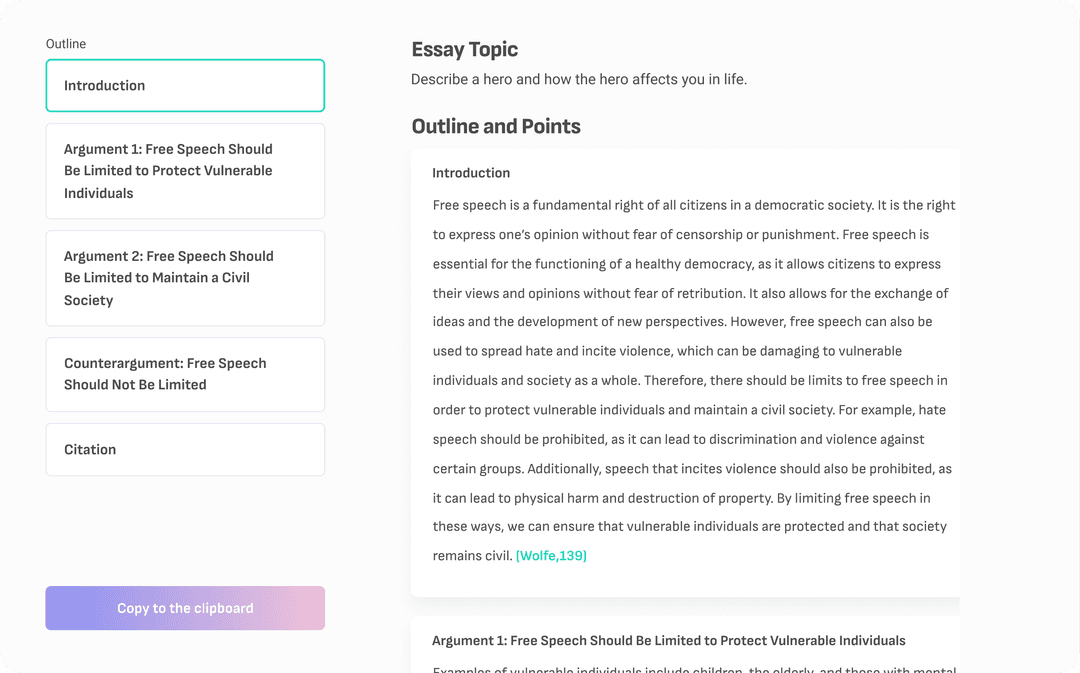Click the small Outline label above the sidebar
Screen dimensions: 1080x673
pos(66,44)
